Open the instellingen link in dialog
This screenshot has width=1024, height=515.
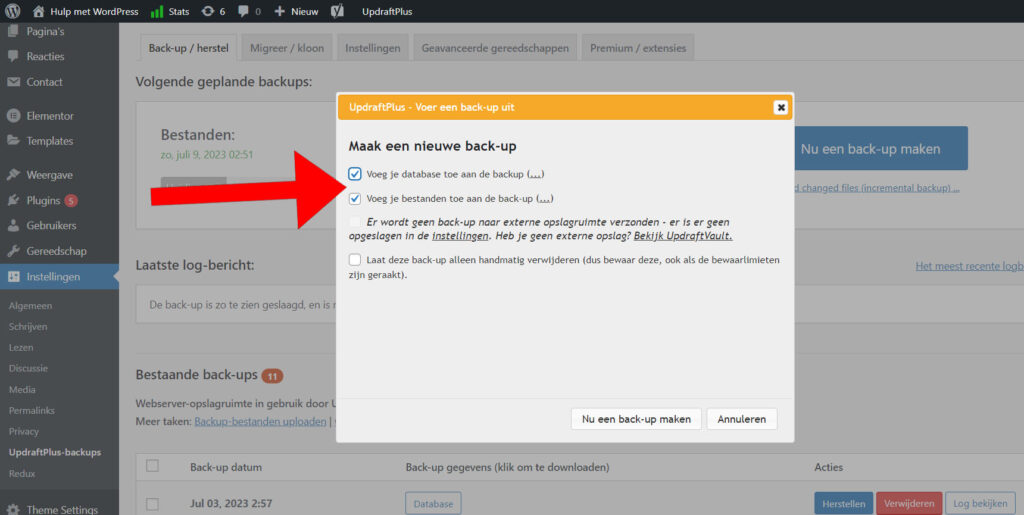pyautogui.click(x=460, y=235)
